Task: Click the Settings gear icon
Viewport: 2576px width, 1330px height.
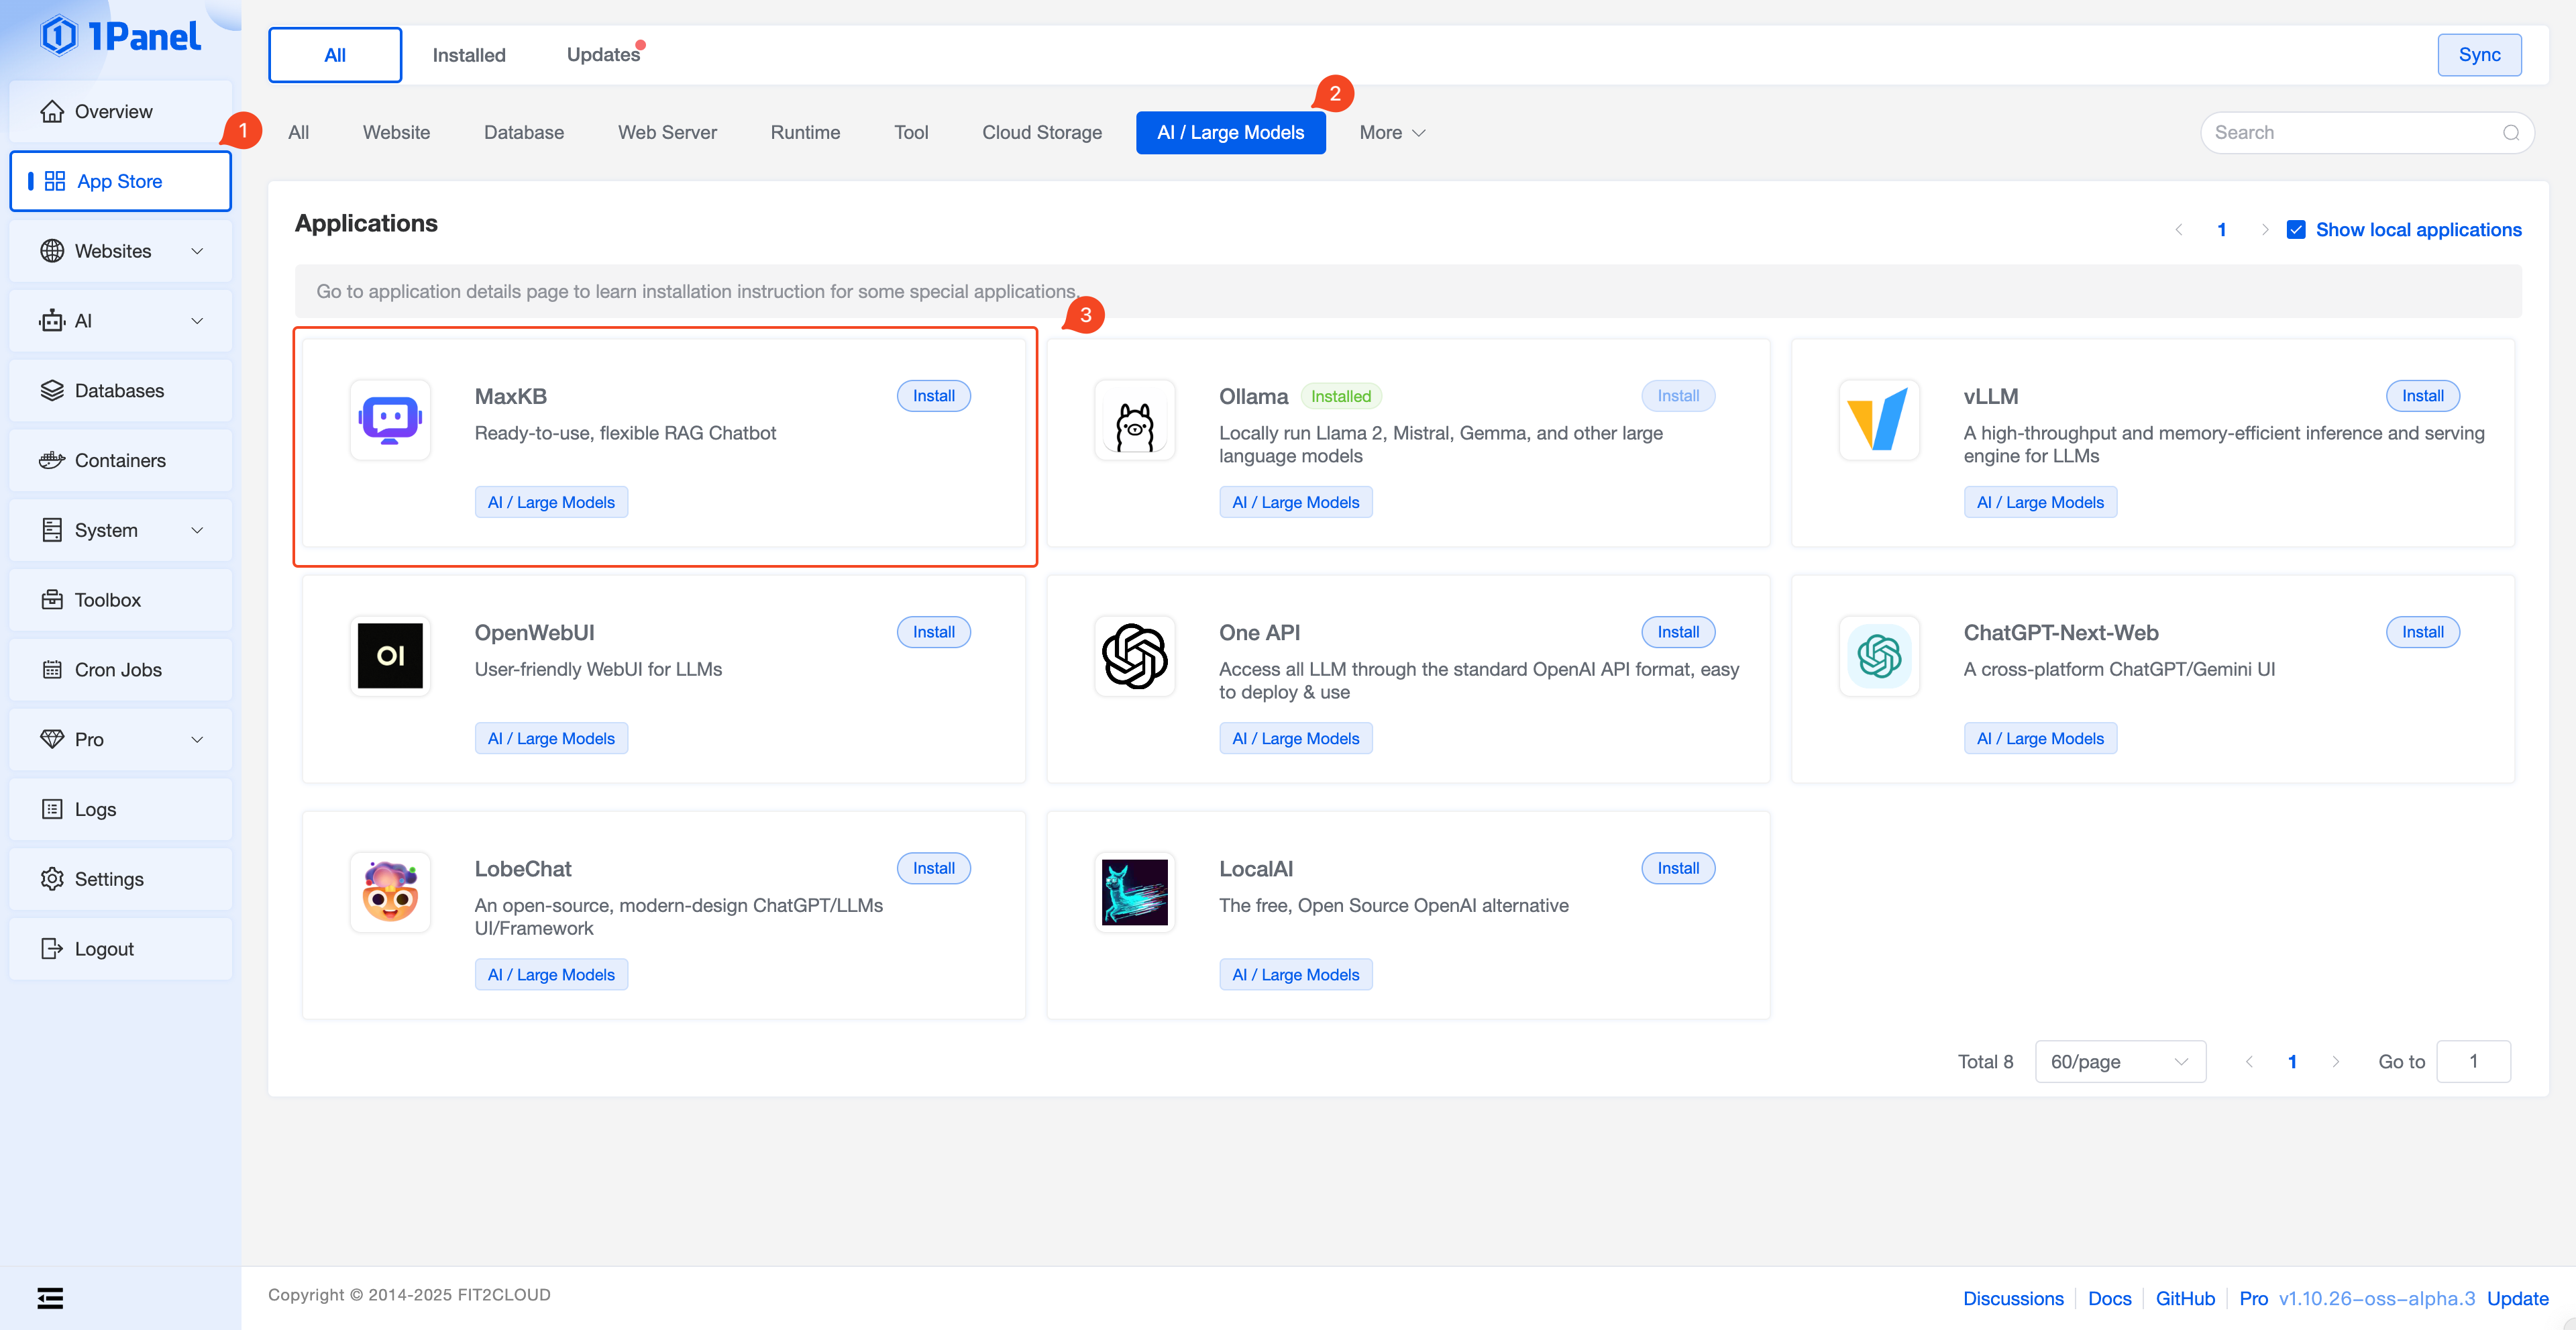Action: point(52,879)
